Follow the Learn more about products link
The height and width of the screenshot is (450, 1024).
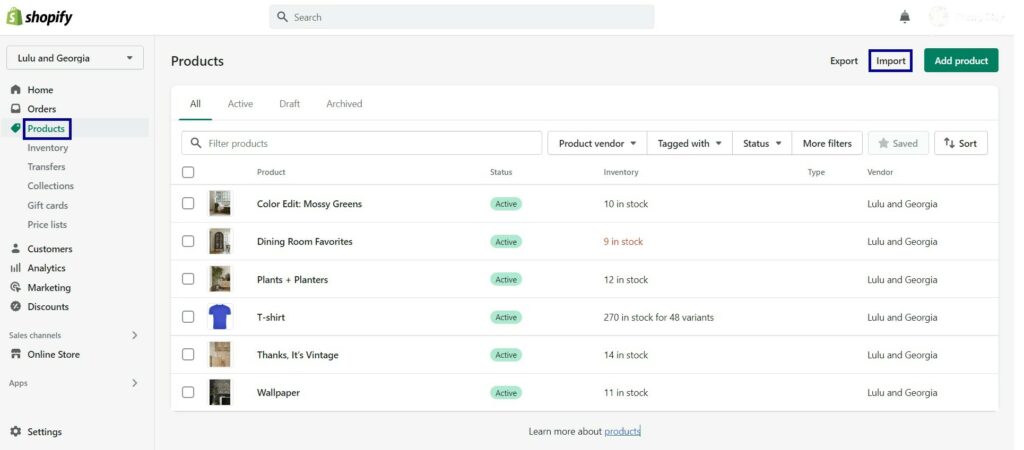click(622, 431)
